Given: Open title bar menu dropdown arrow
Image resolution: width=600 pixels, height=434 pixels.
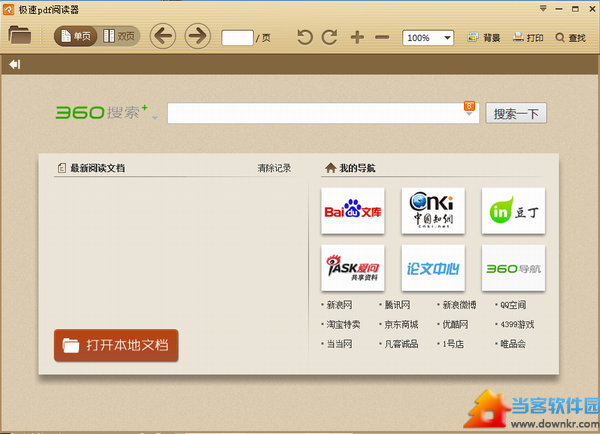Looking at the screenshot, I should click(x=543, y=8).
